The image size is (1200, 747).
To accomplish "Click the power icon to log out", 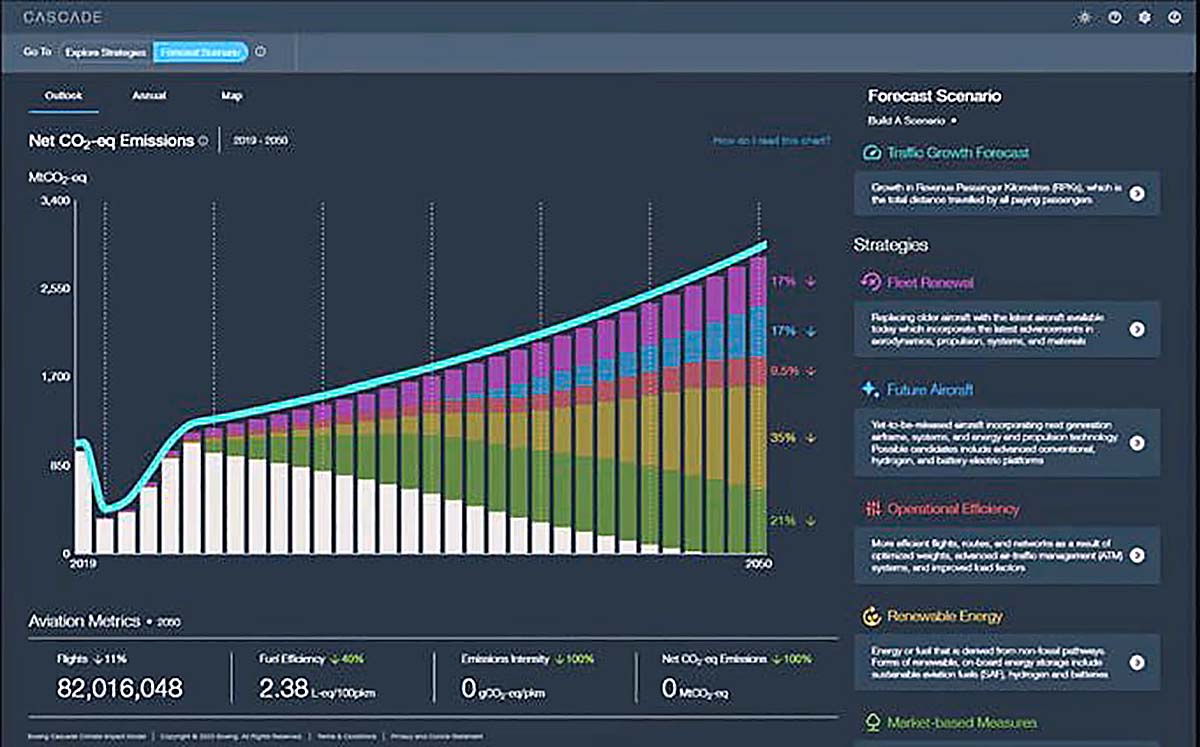I will pos(1174,18).
